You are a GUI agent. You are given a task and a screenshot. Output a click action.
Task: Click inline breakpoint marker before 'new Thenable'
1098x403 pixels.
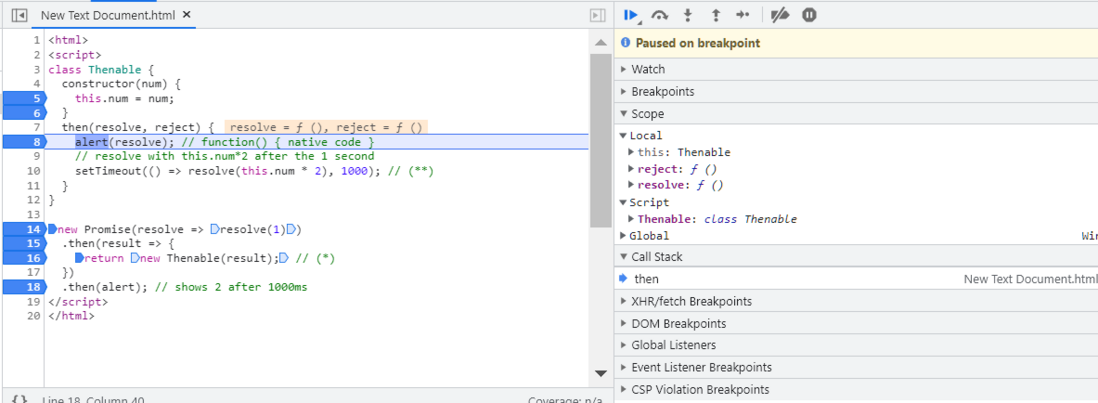(135, 258)
